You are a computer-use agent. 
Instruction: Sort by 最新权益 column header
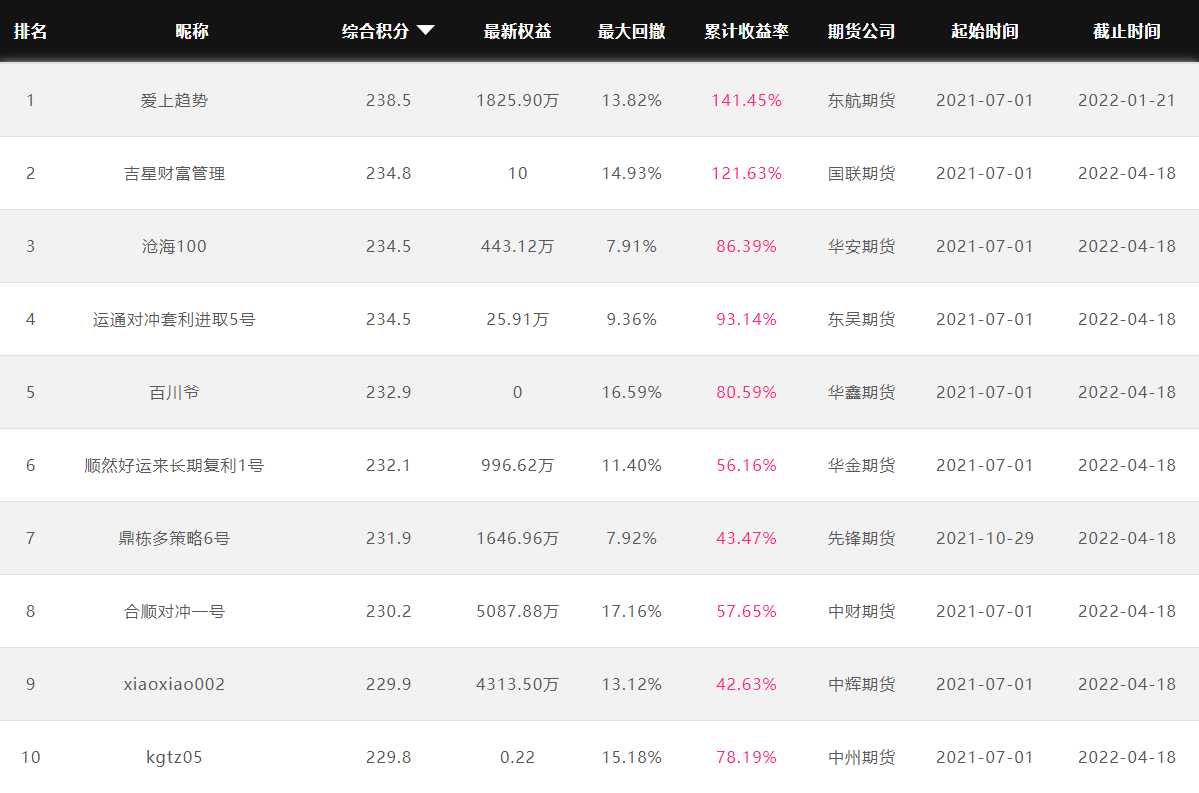518,31
